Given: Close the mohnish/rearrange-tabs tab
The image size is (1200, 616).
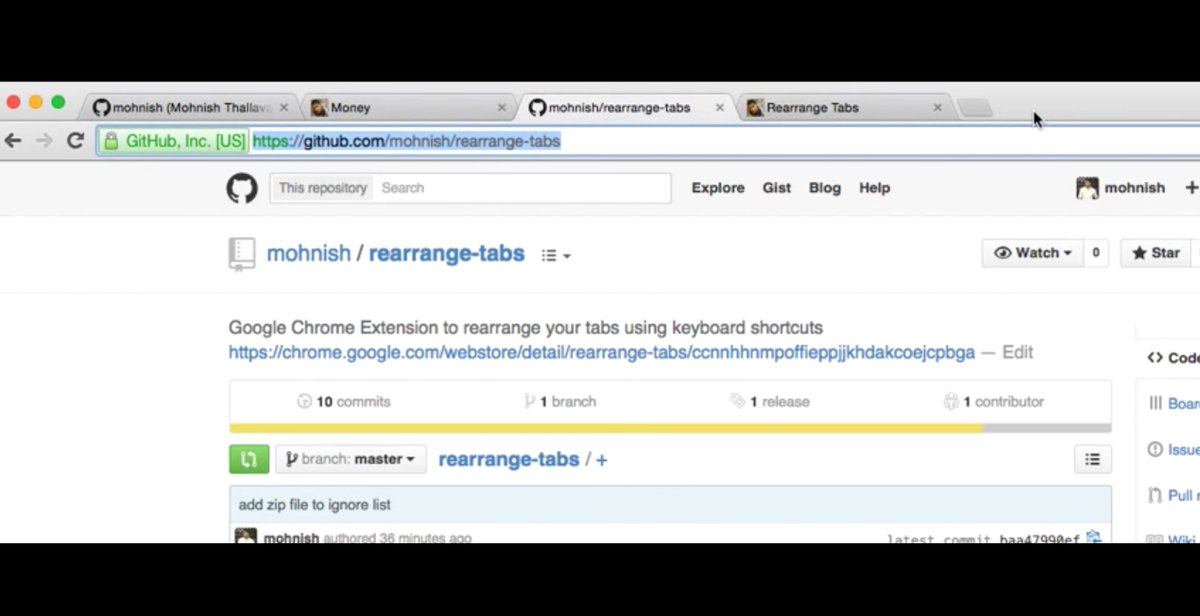Looking at the screenshot, I should coord(719,108).
